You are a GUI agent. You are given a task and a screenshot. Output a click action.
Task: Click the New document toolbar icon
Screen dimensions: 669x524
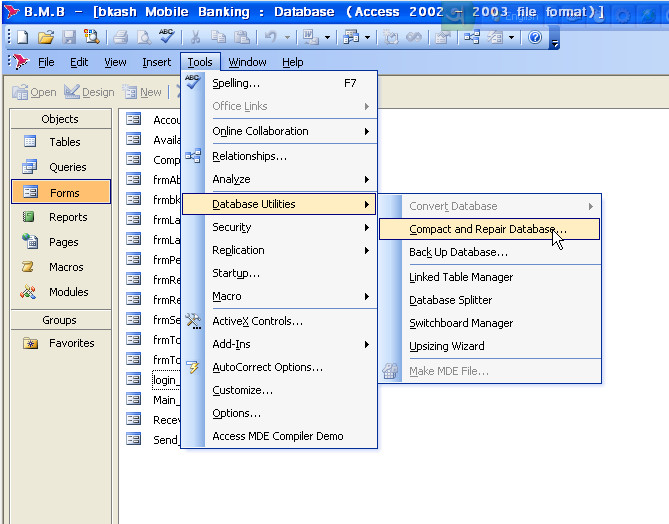[22, 38]
